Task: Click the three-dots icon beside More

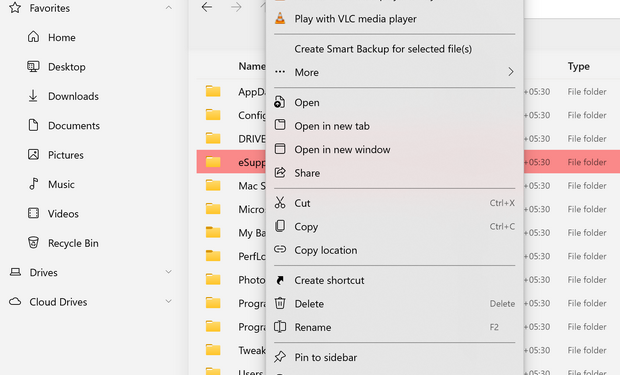Action: (280, 72)
